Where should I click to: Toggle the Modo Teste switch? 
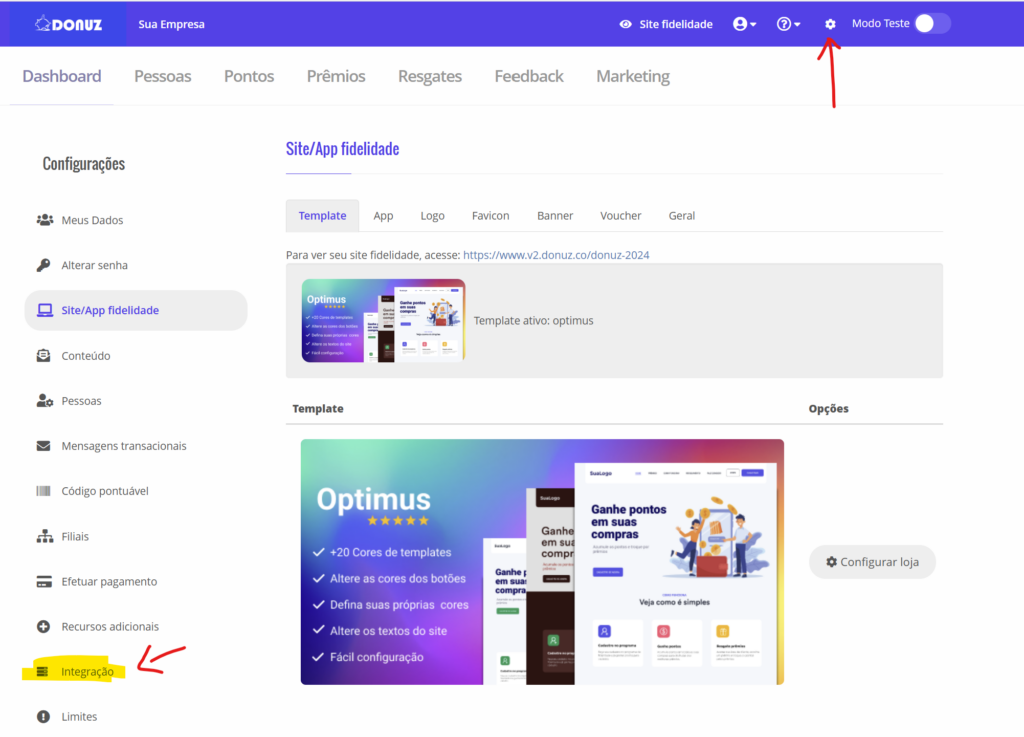(x=931, y=24)
